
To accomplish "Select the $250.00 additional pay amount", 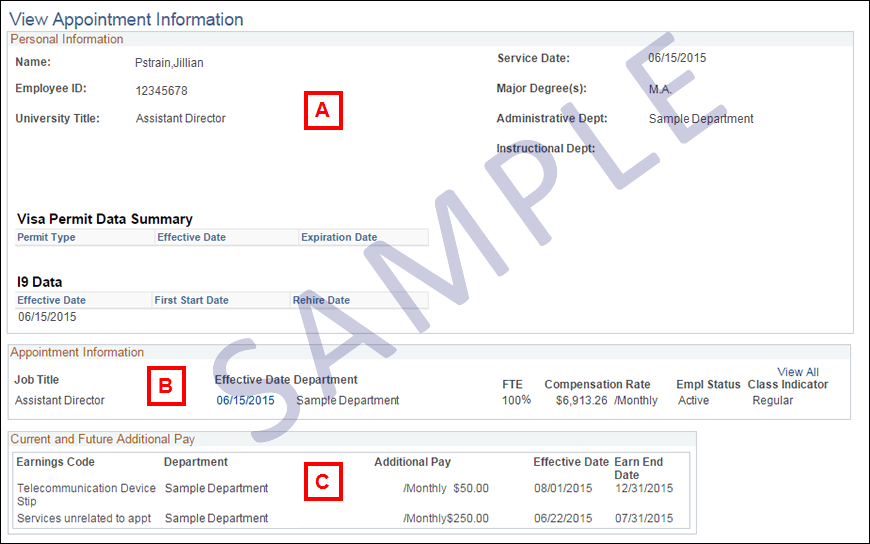I will (x=468, y=518).
